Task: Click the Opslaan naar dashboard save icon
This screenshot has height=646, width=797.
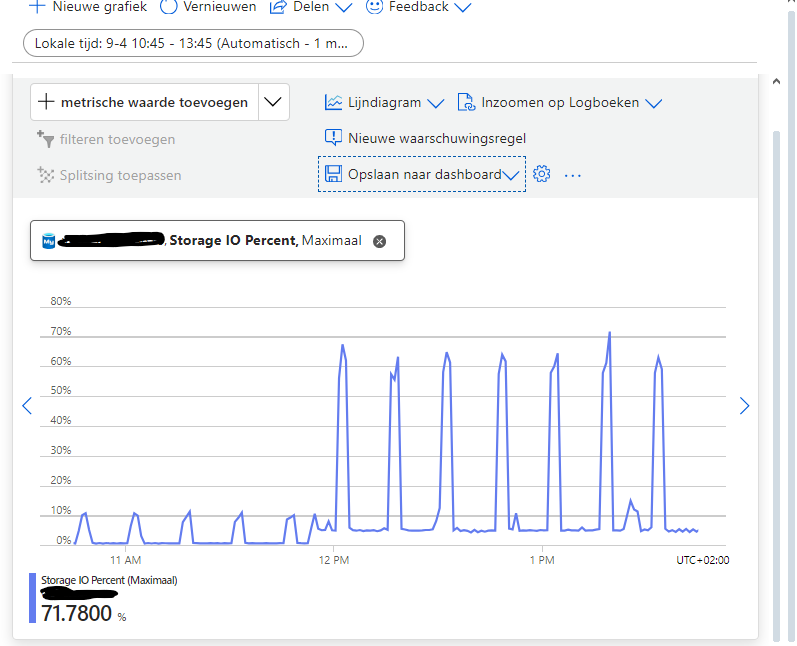Action: click(x=333, y=174)
